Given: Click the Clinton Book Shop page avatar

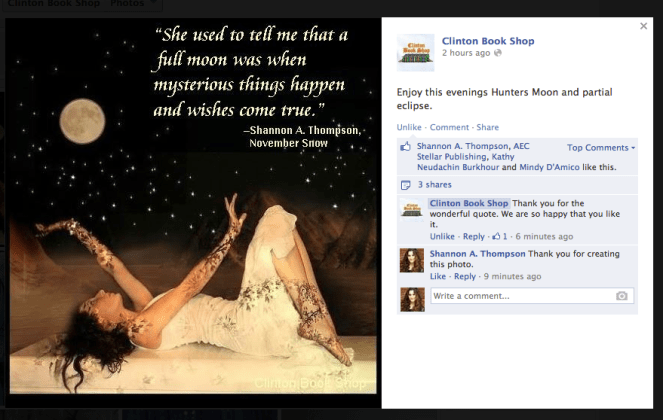Looking at the screenshot, I should click(x=415, y=53).
